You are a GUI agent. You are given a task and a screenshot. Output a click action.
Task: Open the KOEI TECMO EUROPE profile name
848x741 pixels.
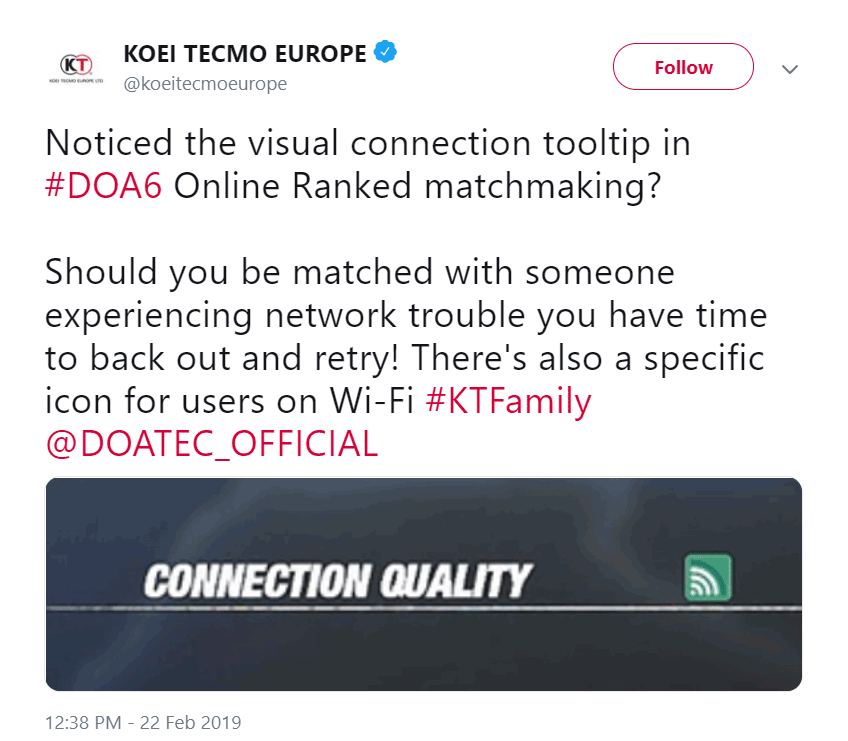[x=244, y=53]
